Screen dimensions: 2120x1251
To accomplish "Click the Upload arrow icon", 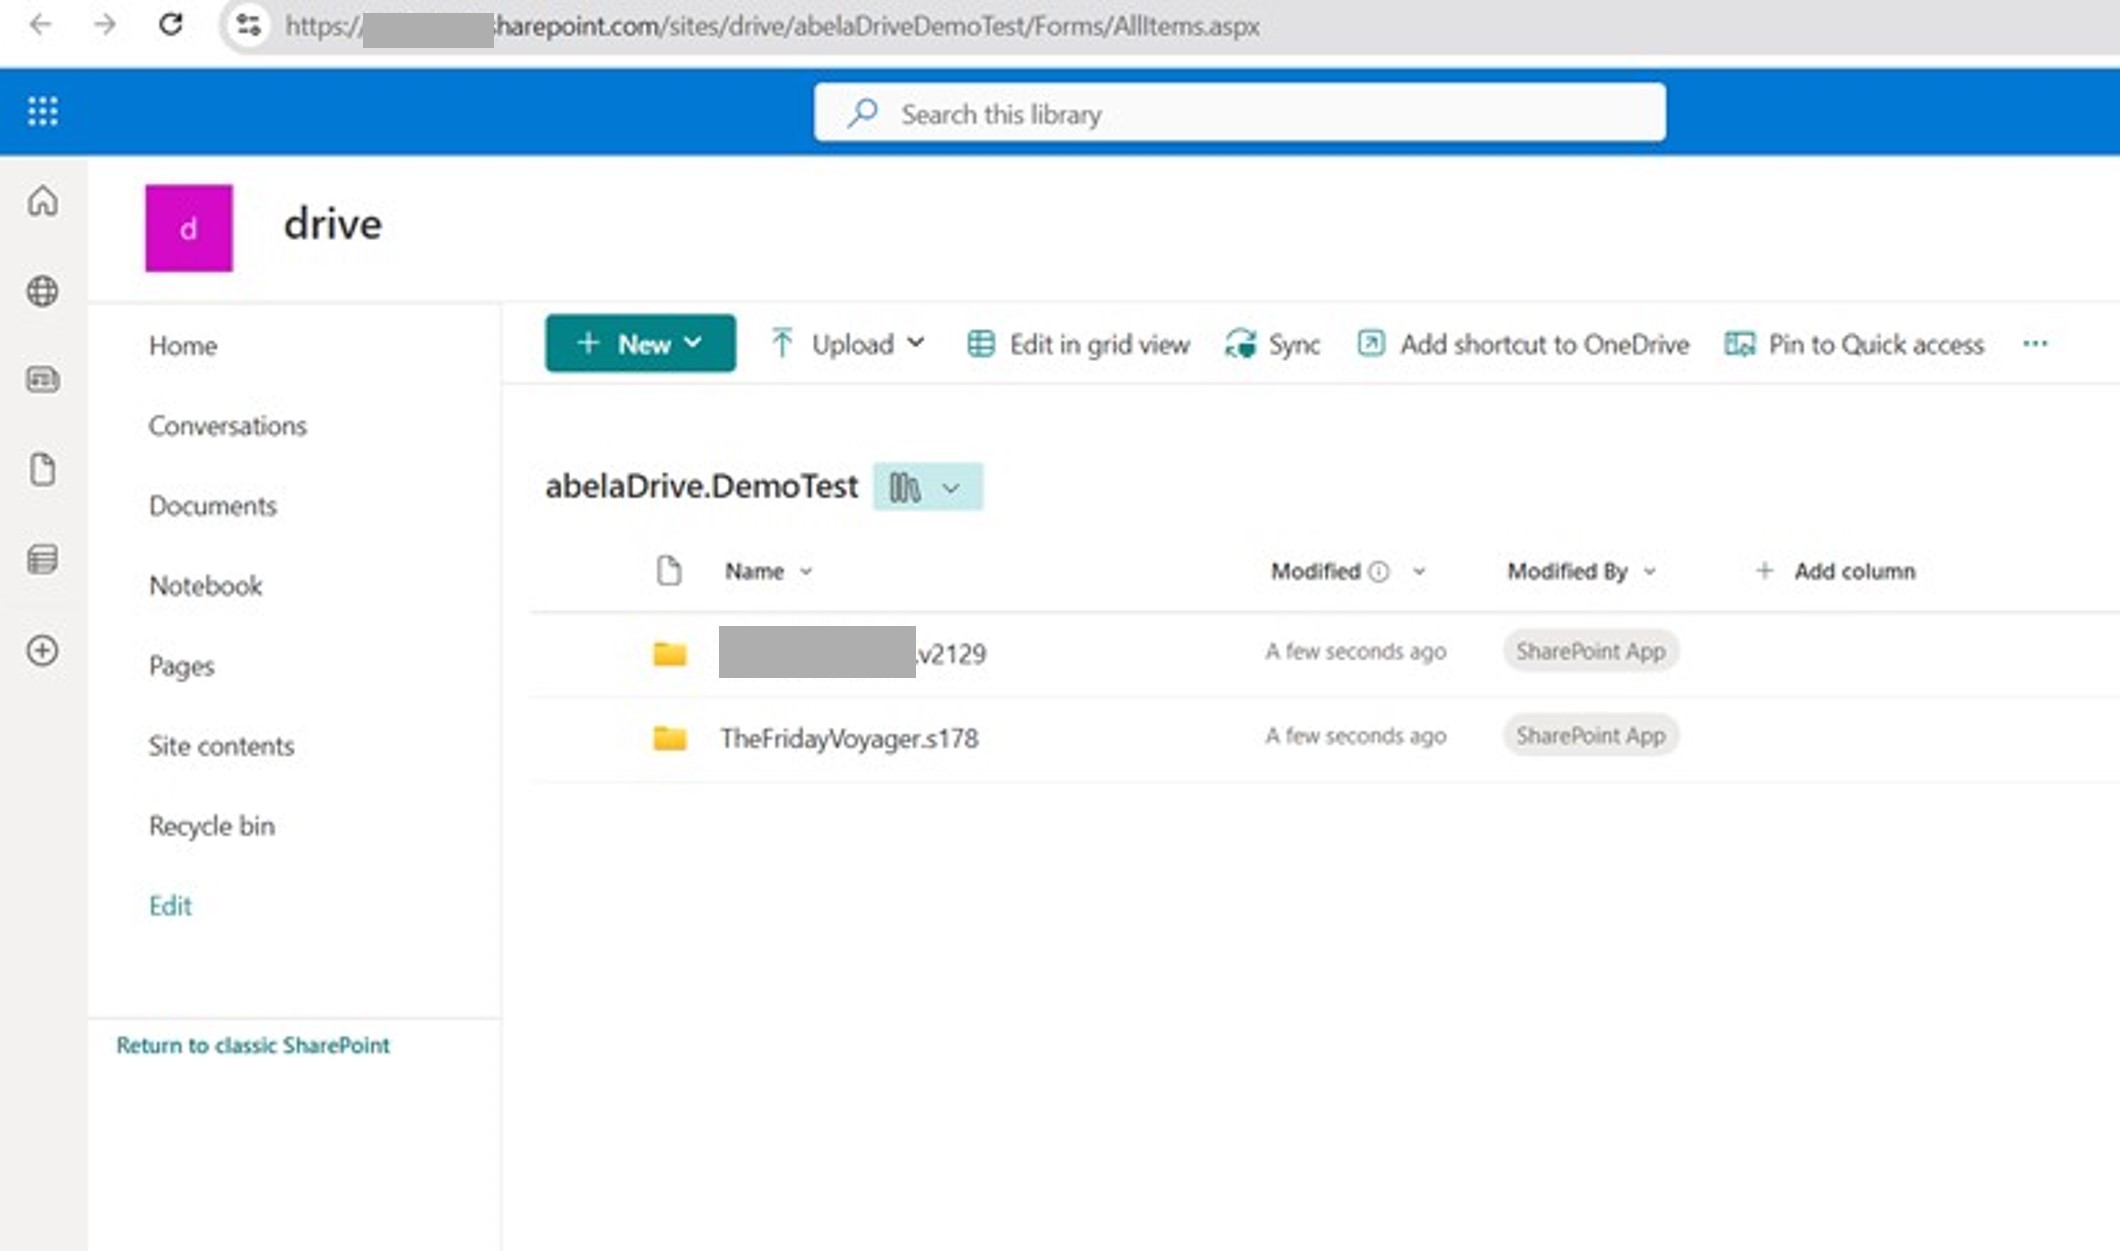I will coord(782,344).
